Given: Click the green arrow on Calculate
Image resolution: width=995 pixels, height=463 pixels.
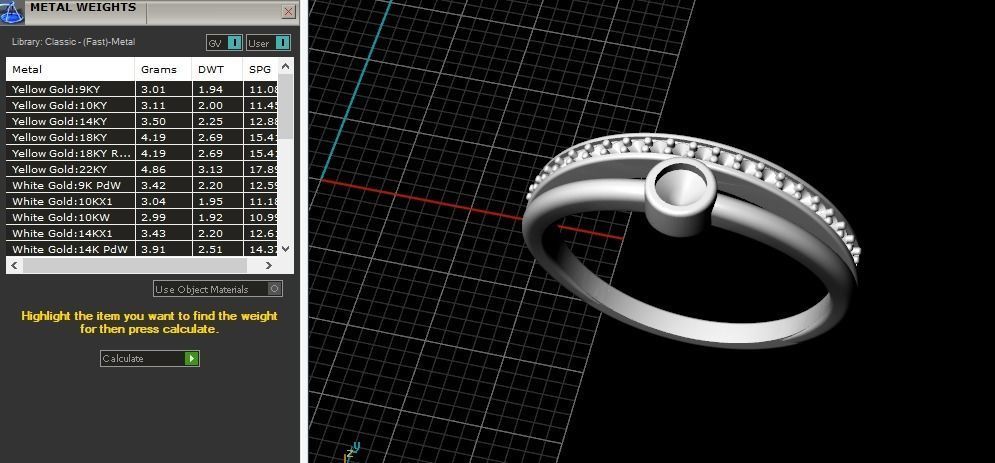Looking at the screenshot, I should [191, 358].
